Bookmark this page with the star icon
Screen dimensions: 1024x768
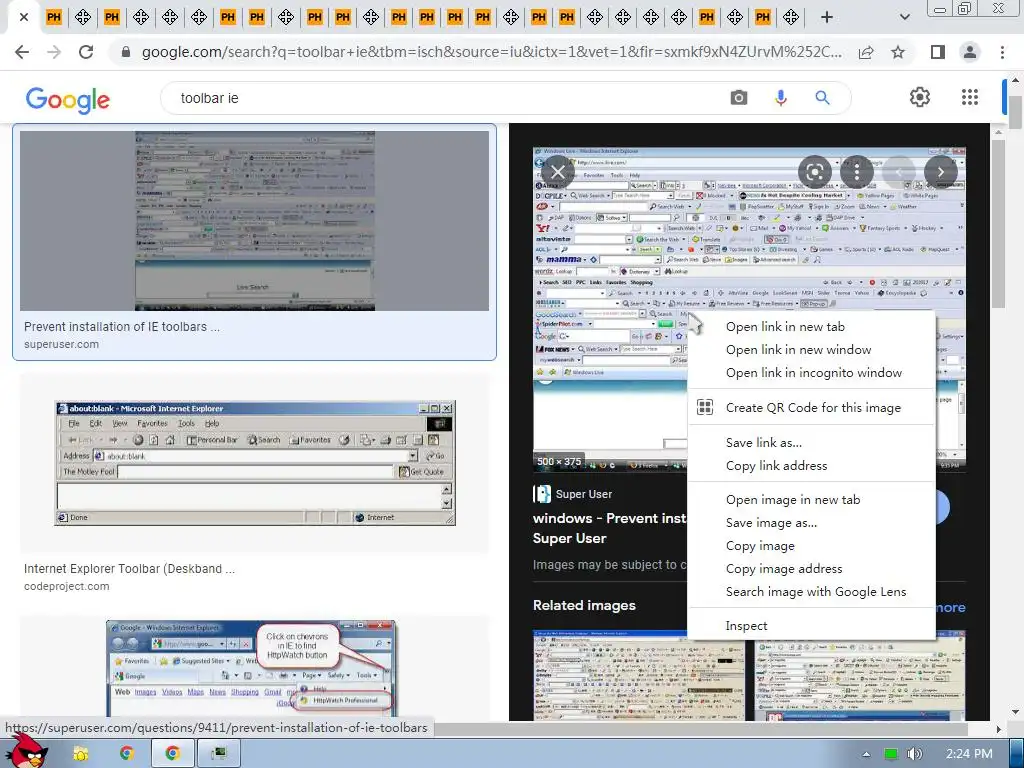point(898,52)
